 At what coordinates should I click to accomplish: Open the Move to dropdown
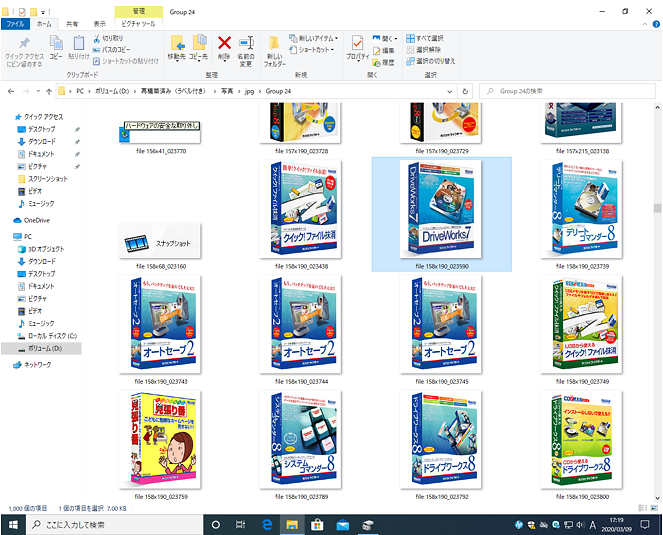click(177, 48)
